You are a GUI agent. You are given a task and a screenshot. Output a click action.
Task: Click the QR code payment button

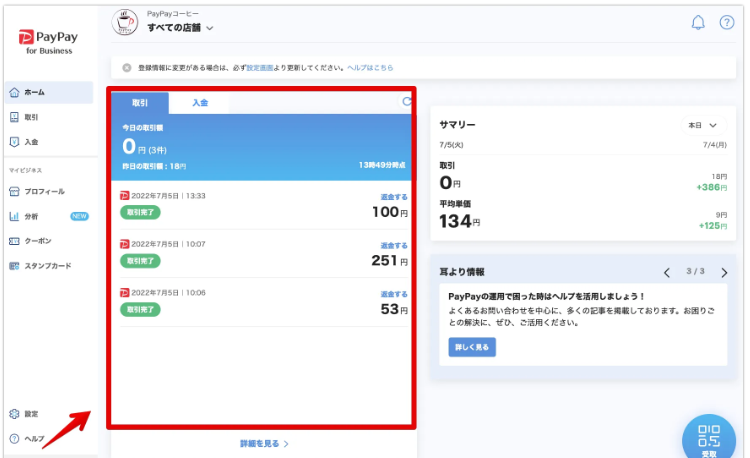point(708,437)
